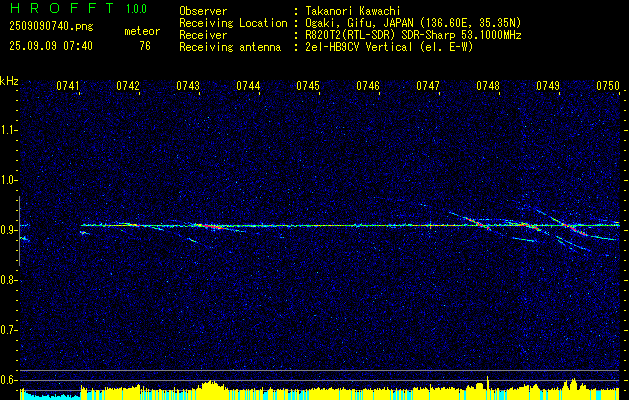Click the bright meteor echo near 0743

click(209, 226)
